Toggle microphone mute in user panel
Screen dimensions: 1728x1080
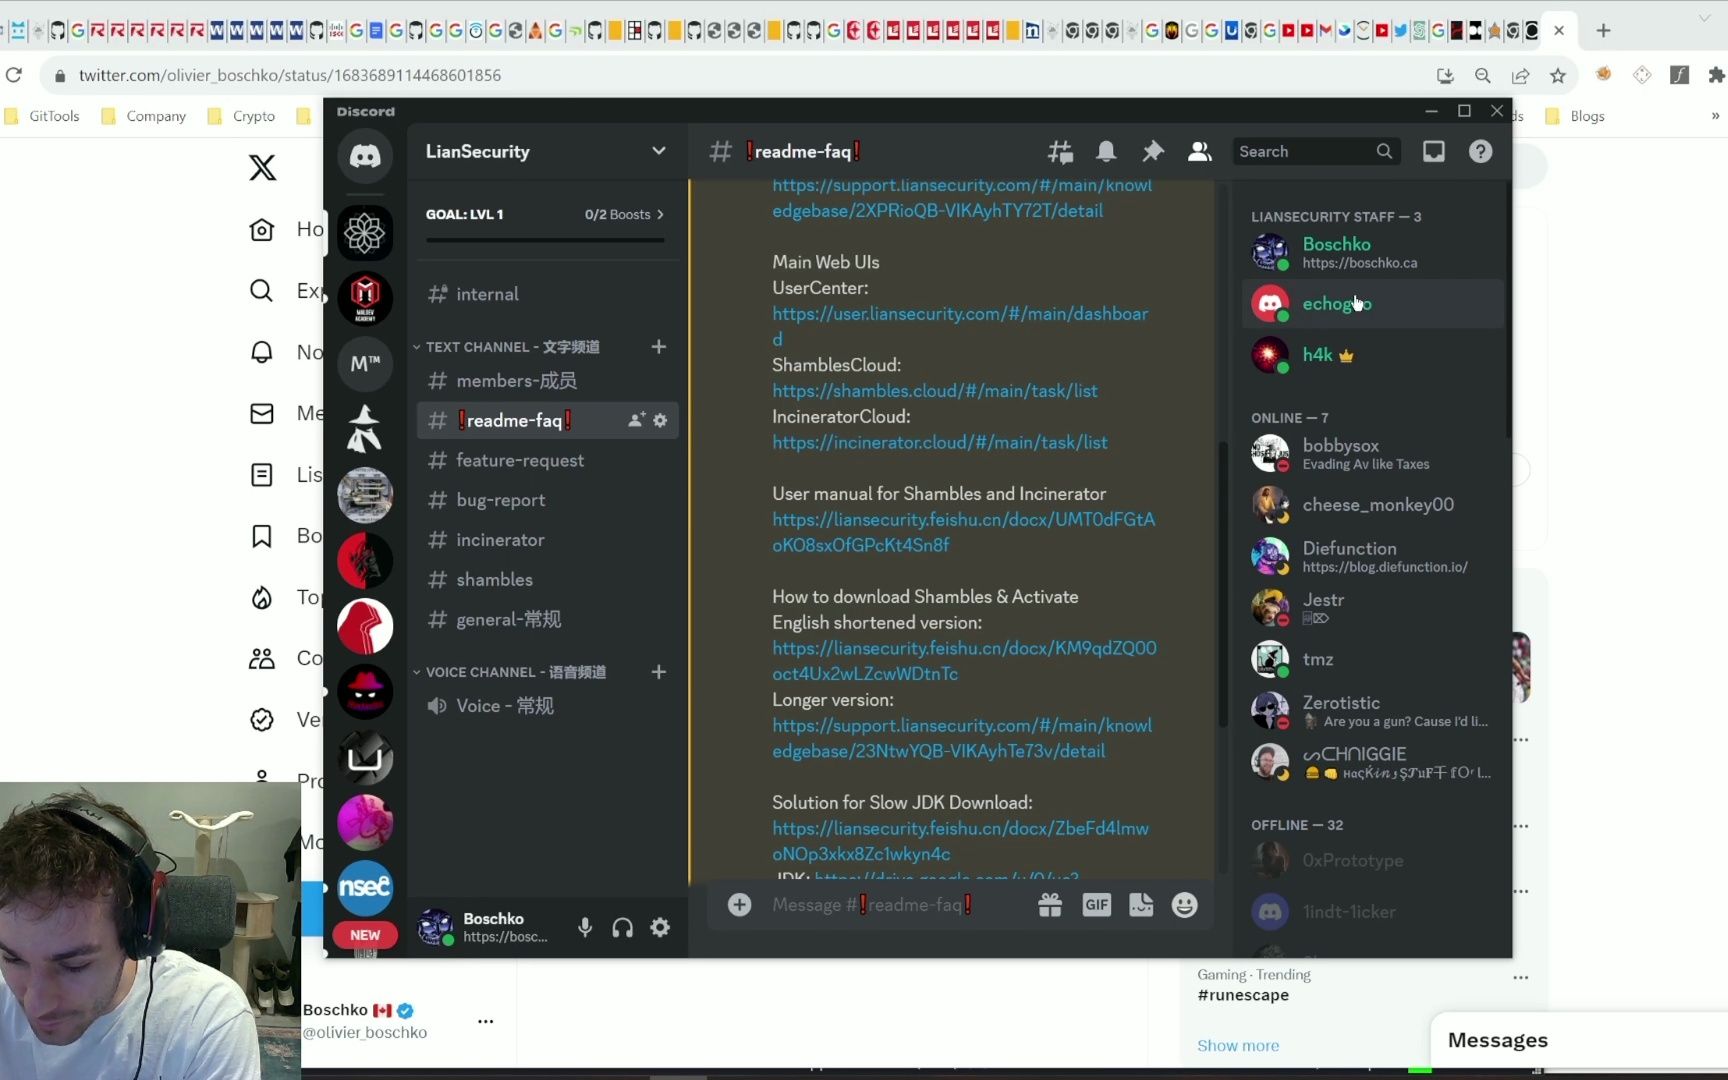point(585,928)
